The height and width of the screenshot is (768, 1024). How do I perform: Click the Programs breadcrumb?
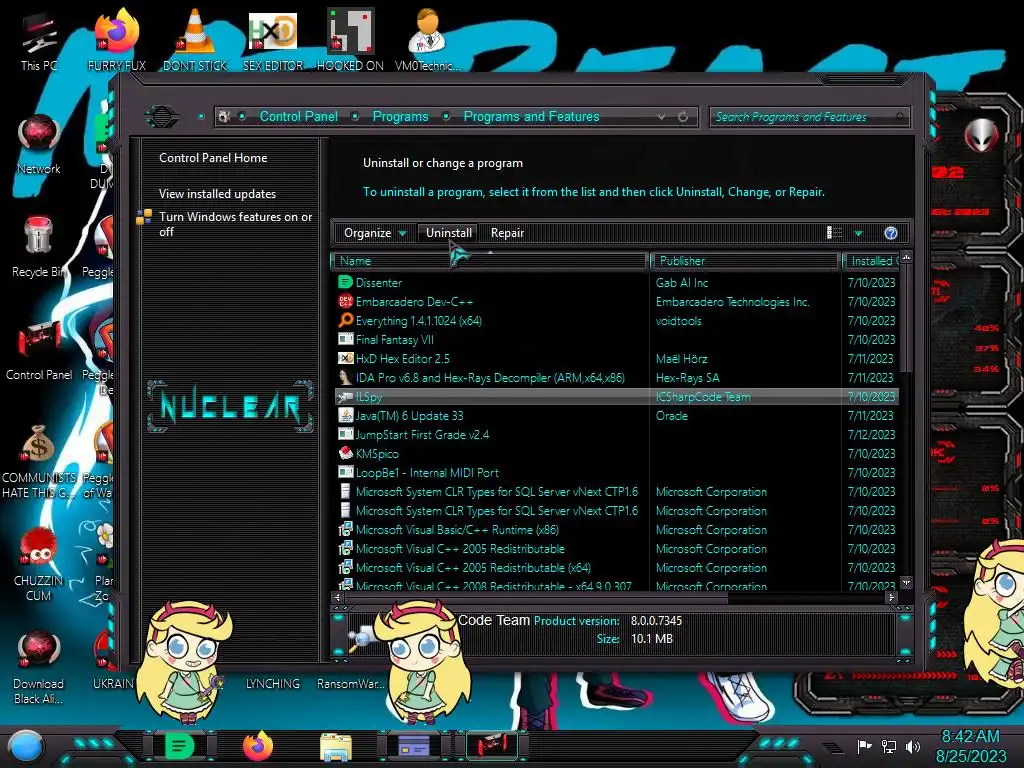400,116
